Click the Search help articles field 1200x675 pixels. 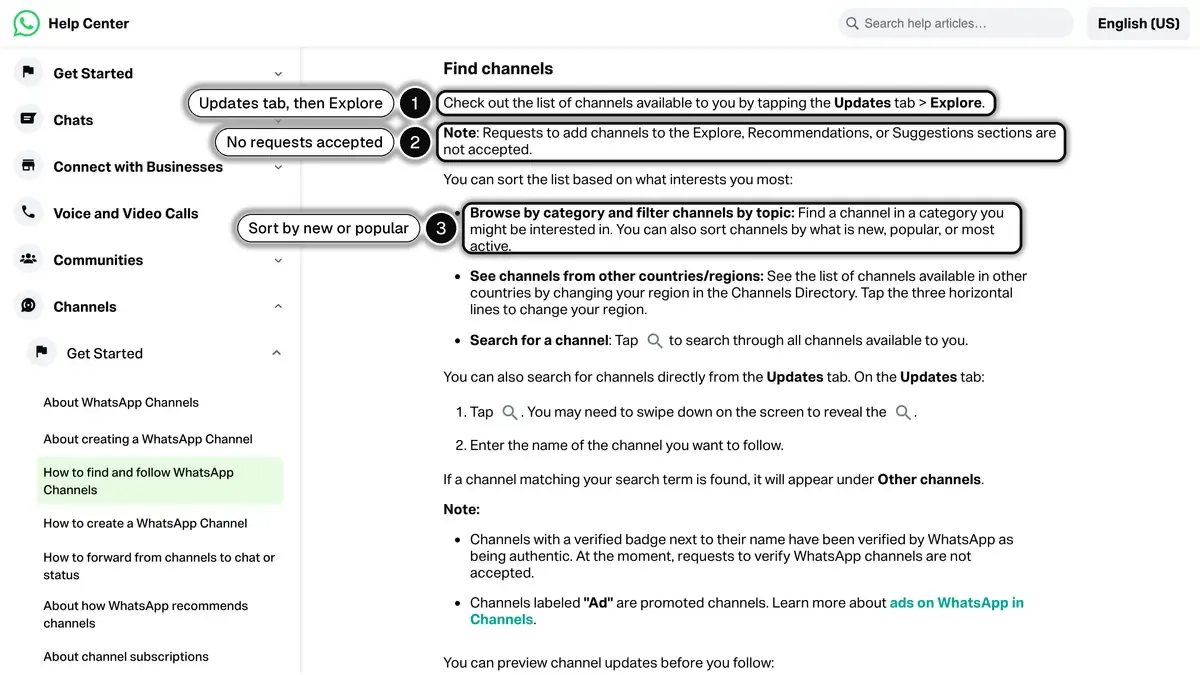tap(955, 23)
